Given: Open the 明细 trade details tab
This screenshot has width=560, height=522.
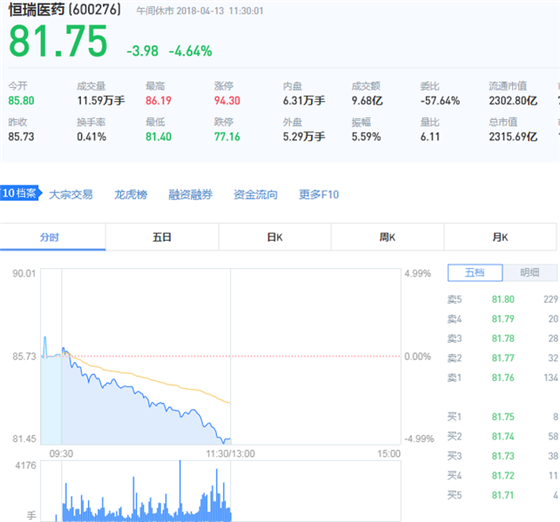Looking at the screenshot, I should tap(530, 273).
